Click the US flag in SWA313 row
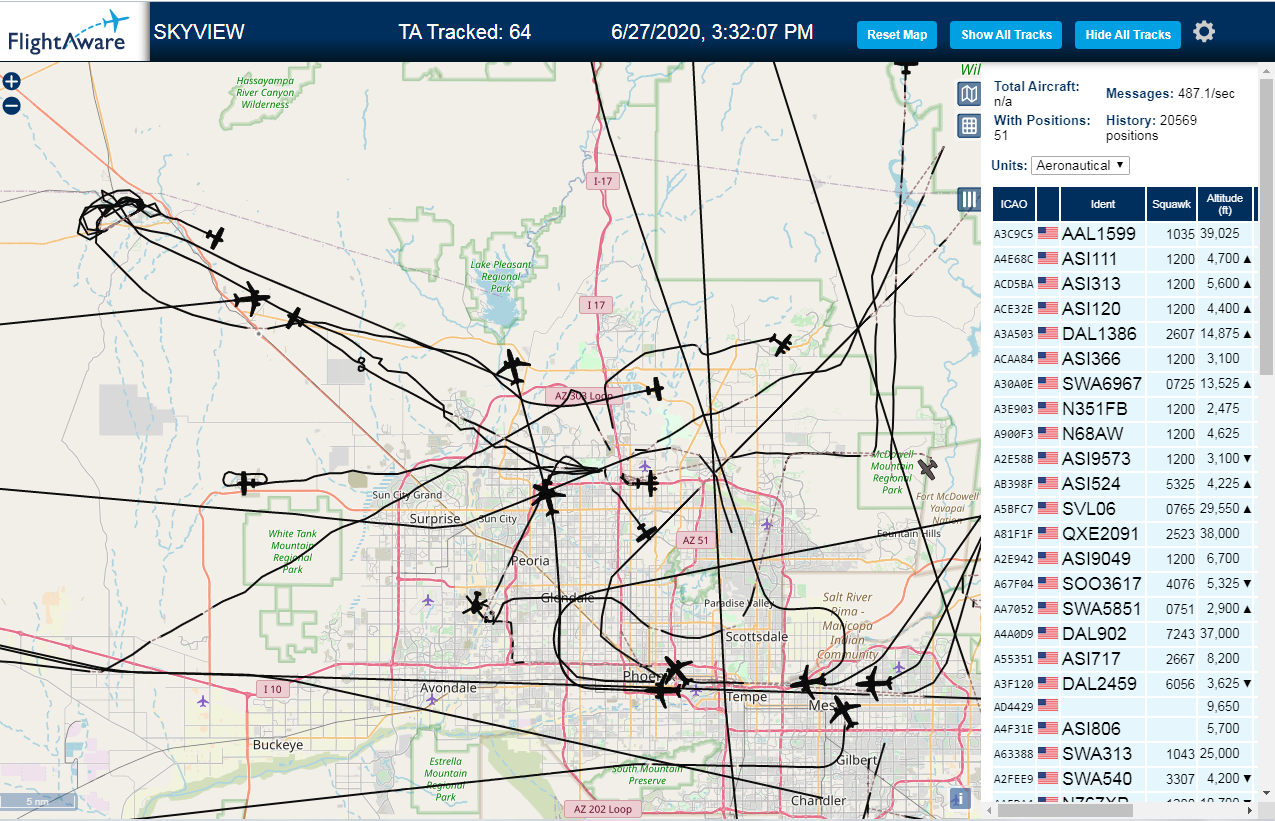Viewport: 1275px width, 821px height. click(x=1048, y=753)
